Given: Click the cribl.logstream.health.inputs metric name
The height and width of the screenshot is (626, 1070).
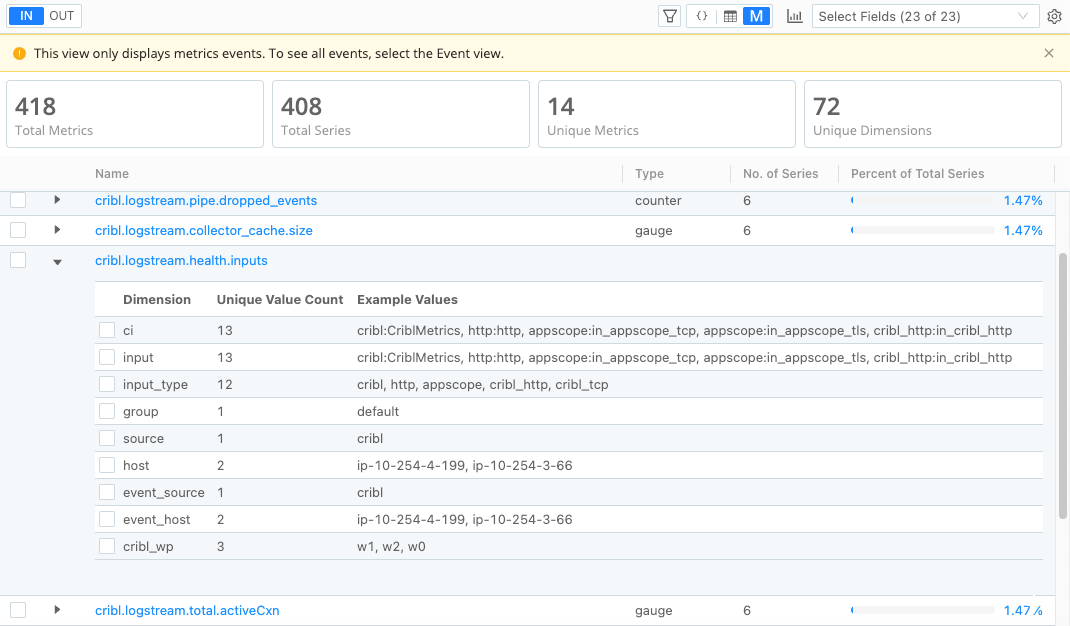Looking at the screenshot, I should [181, 260].
